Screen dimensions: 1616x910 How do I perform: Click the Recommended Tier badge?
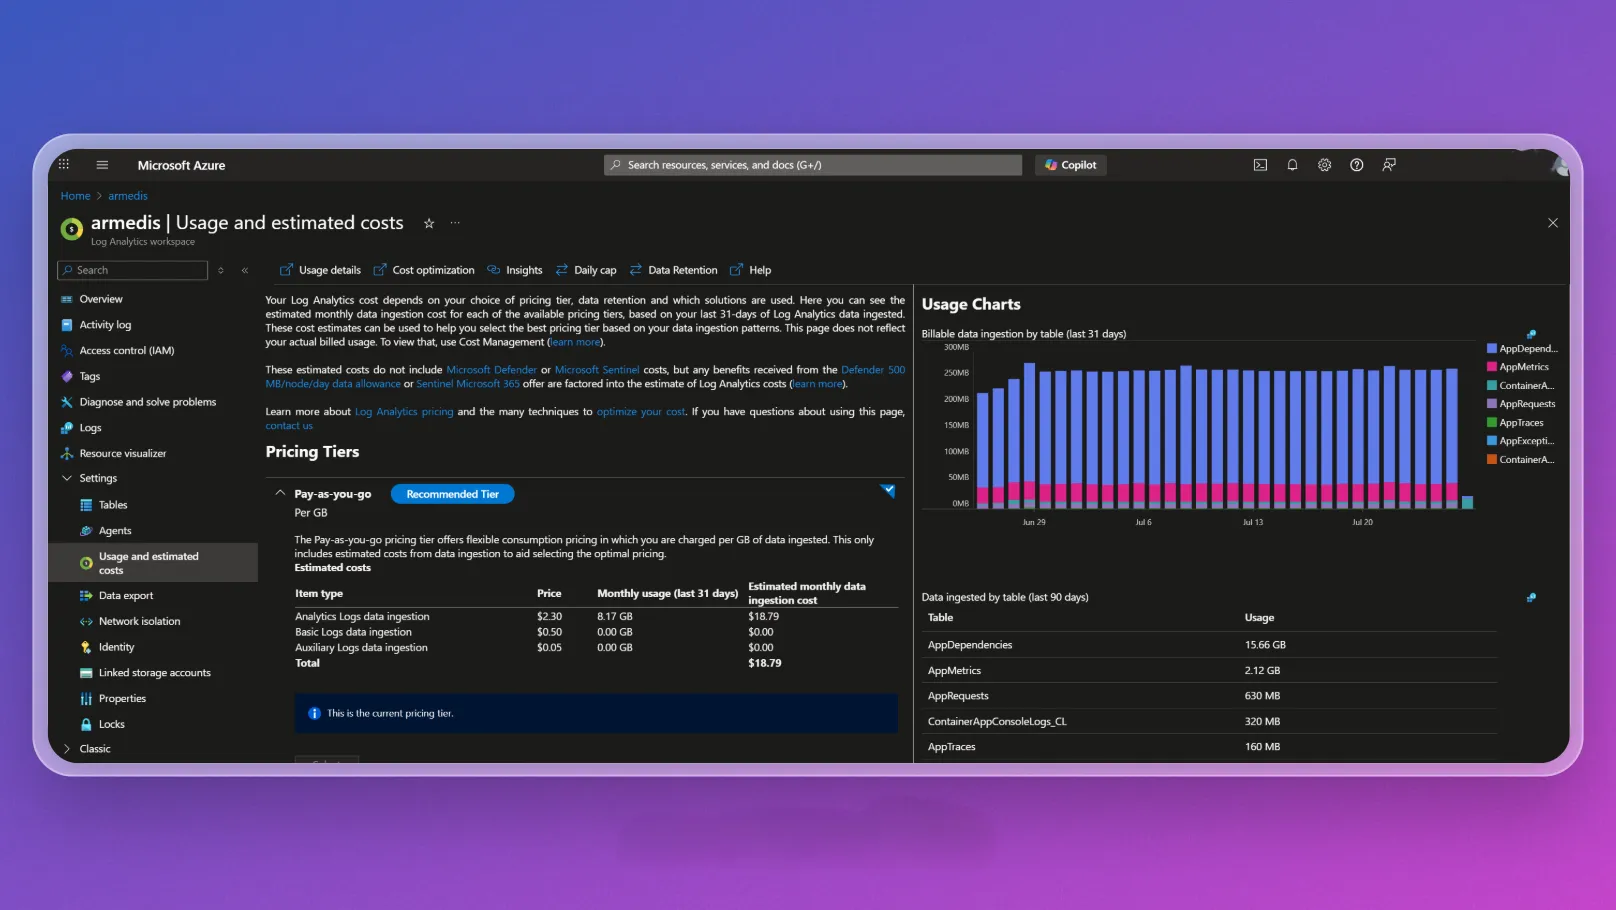452,494
